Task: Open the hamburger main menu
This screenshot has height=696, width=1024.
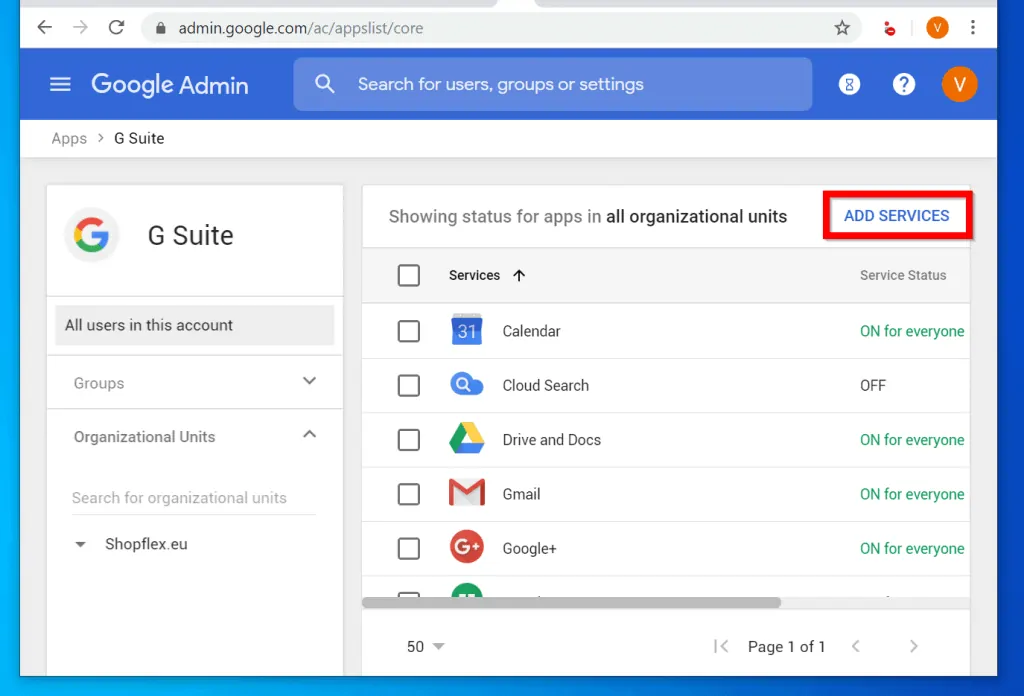Action: coord(60,85)
